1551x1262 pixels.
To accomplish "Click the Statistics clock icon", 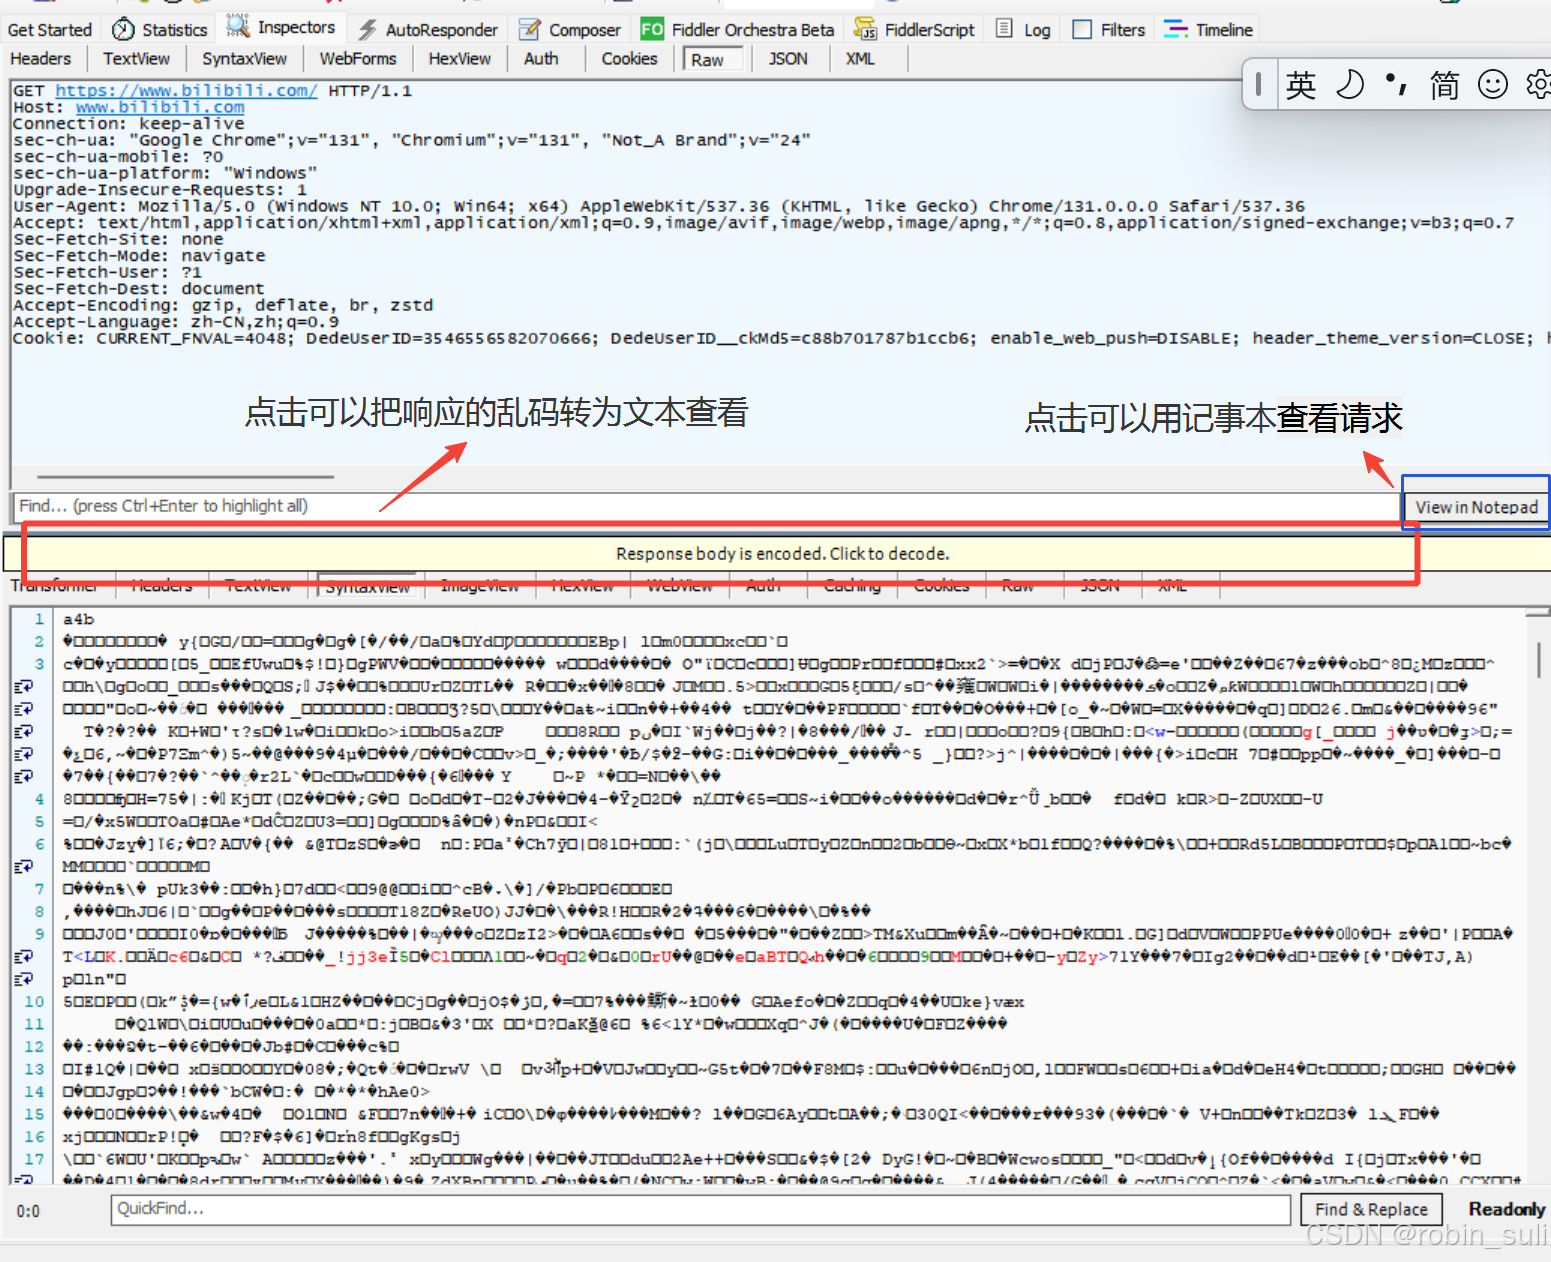I will 123,29.
